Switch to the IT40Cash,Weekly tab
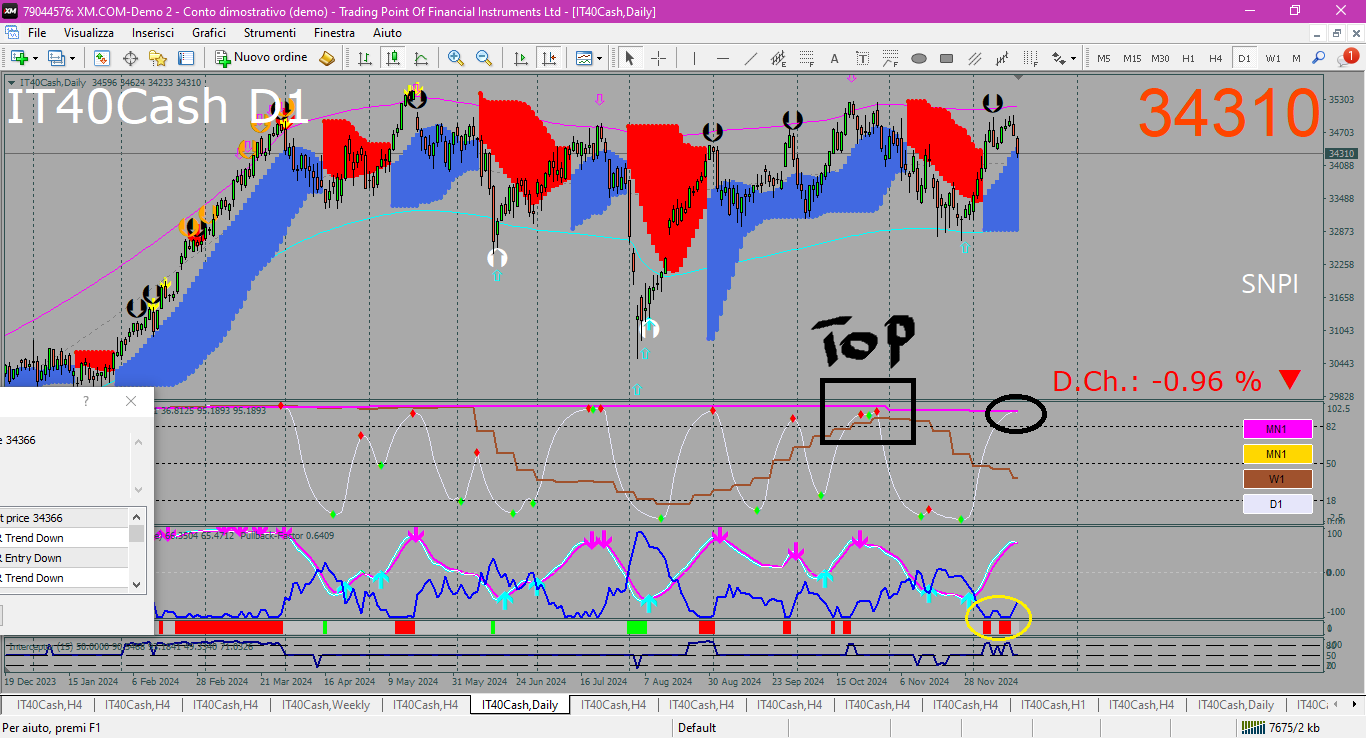Screen dimensions: 1366x738 point(326,705)
